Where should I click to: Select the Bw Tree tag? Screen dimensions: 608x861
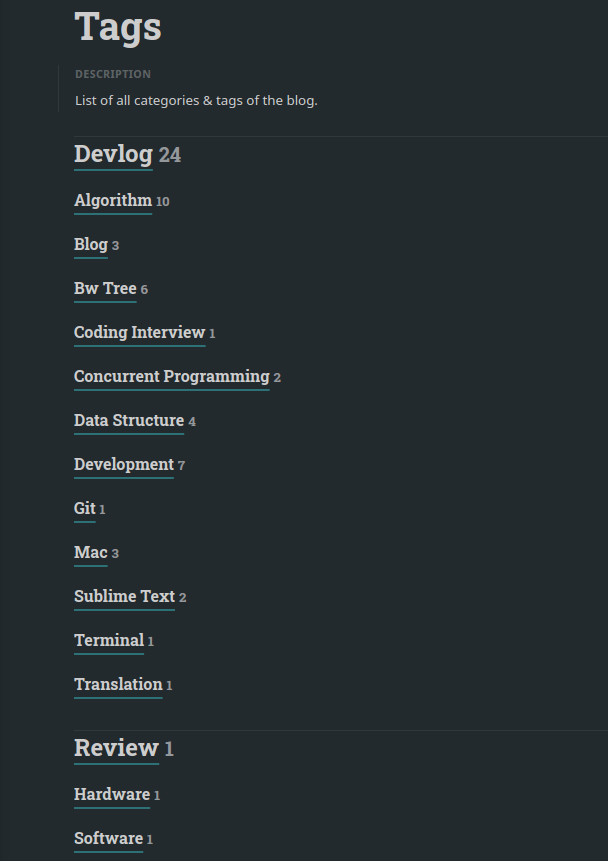[x=105, y=288]
